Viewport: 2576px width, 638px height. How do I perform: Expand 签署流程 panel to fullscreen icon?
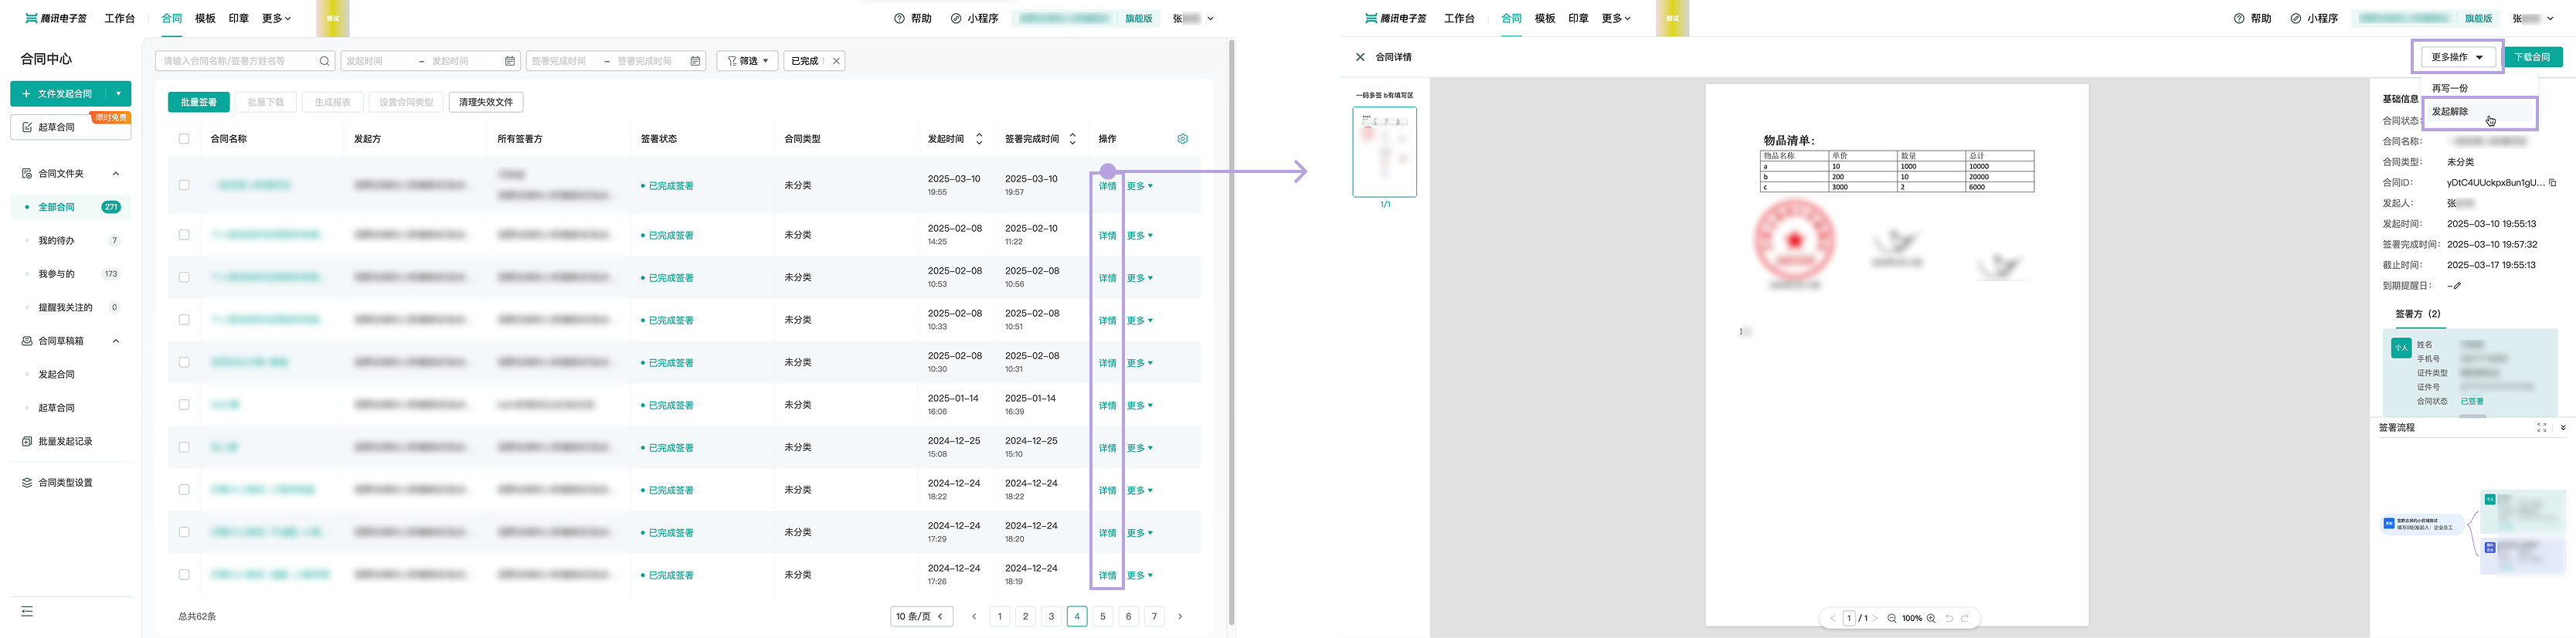click(2541, 427)
